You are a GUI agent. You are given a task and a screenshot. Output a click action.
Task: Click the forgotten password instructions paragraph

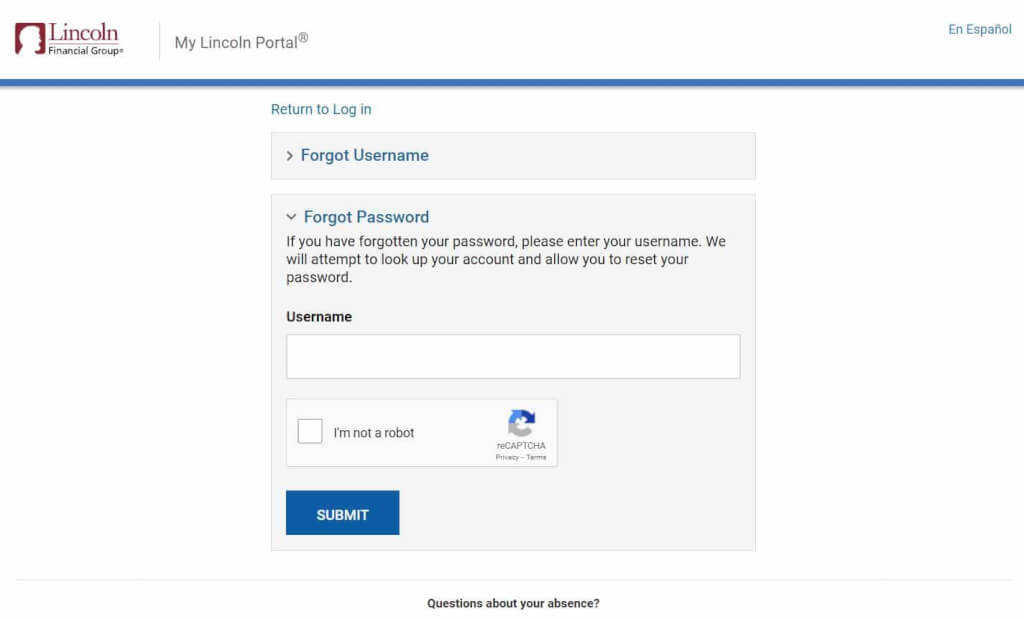pos(505,259)
